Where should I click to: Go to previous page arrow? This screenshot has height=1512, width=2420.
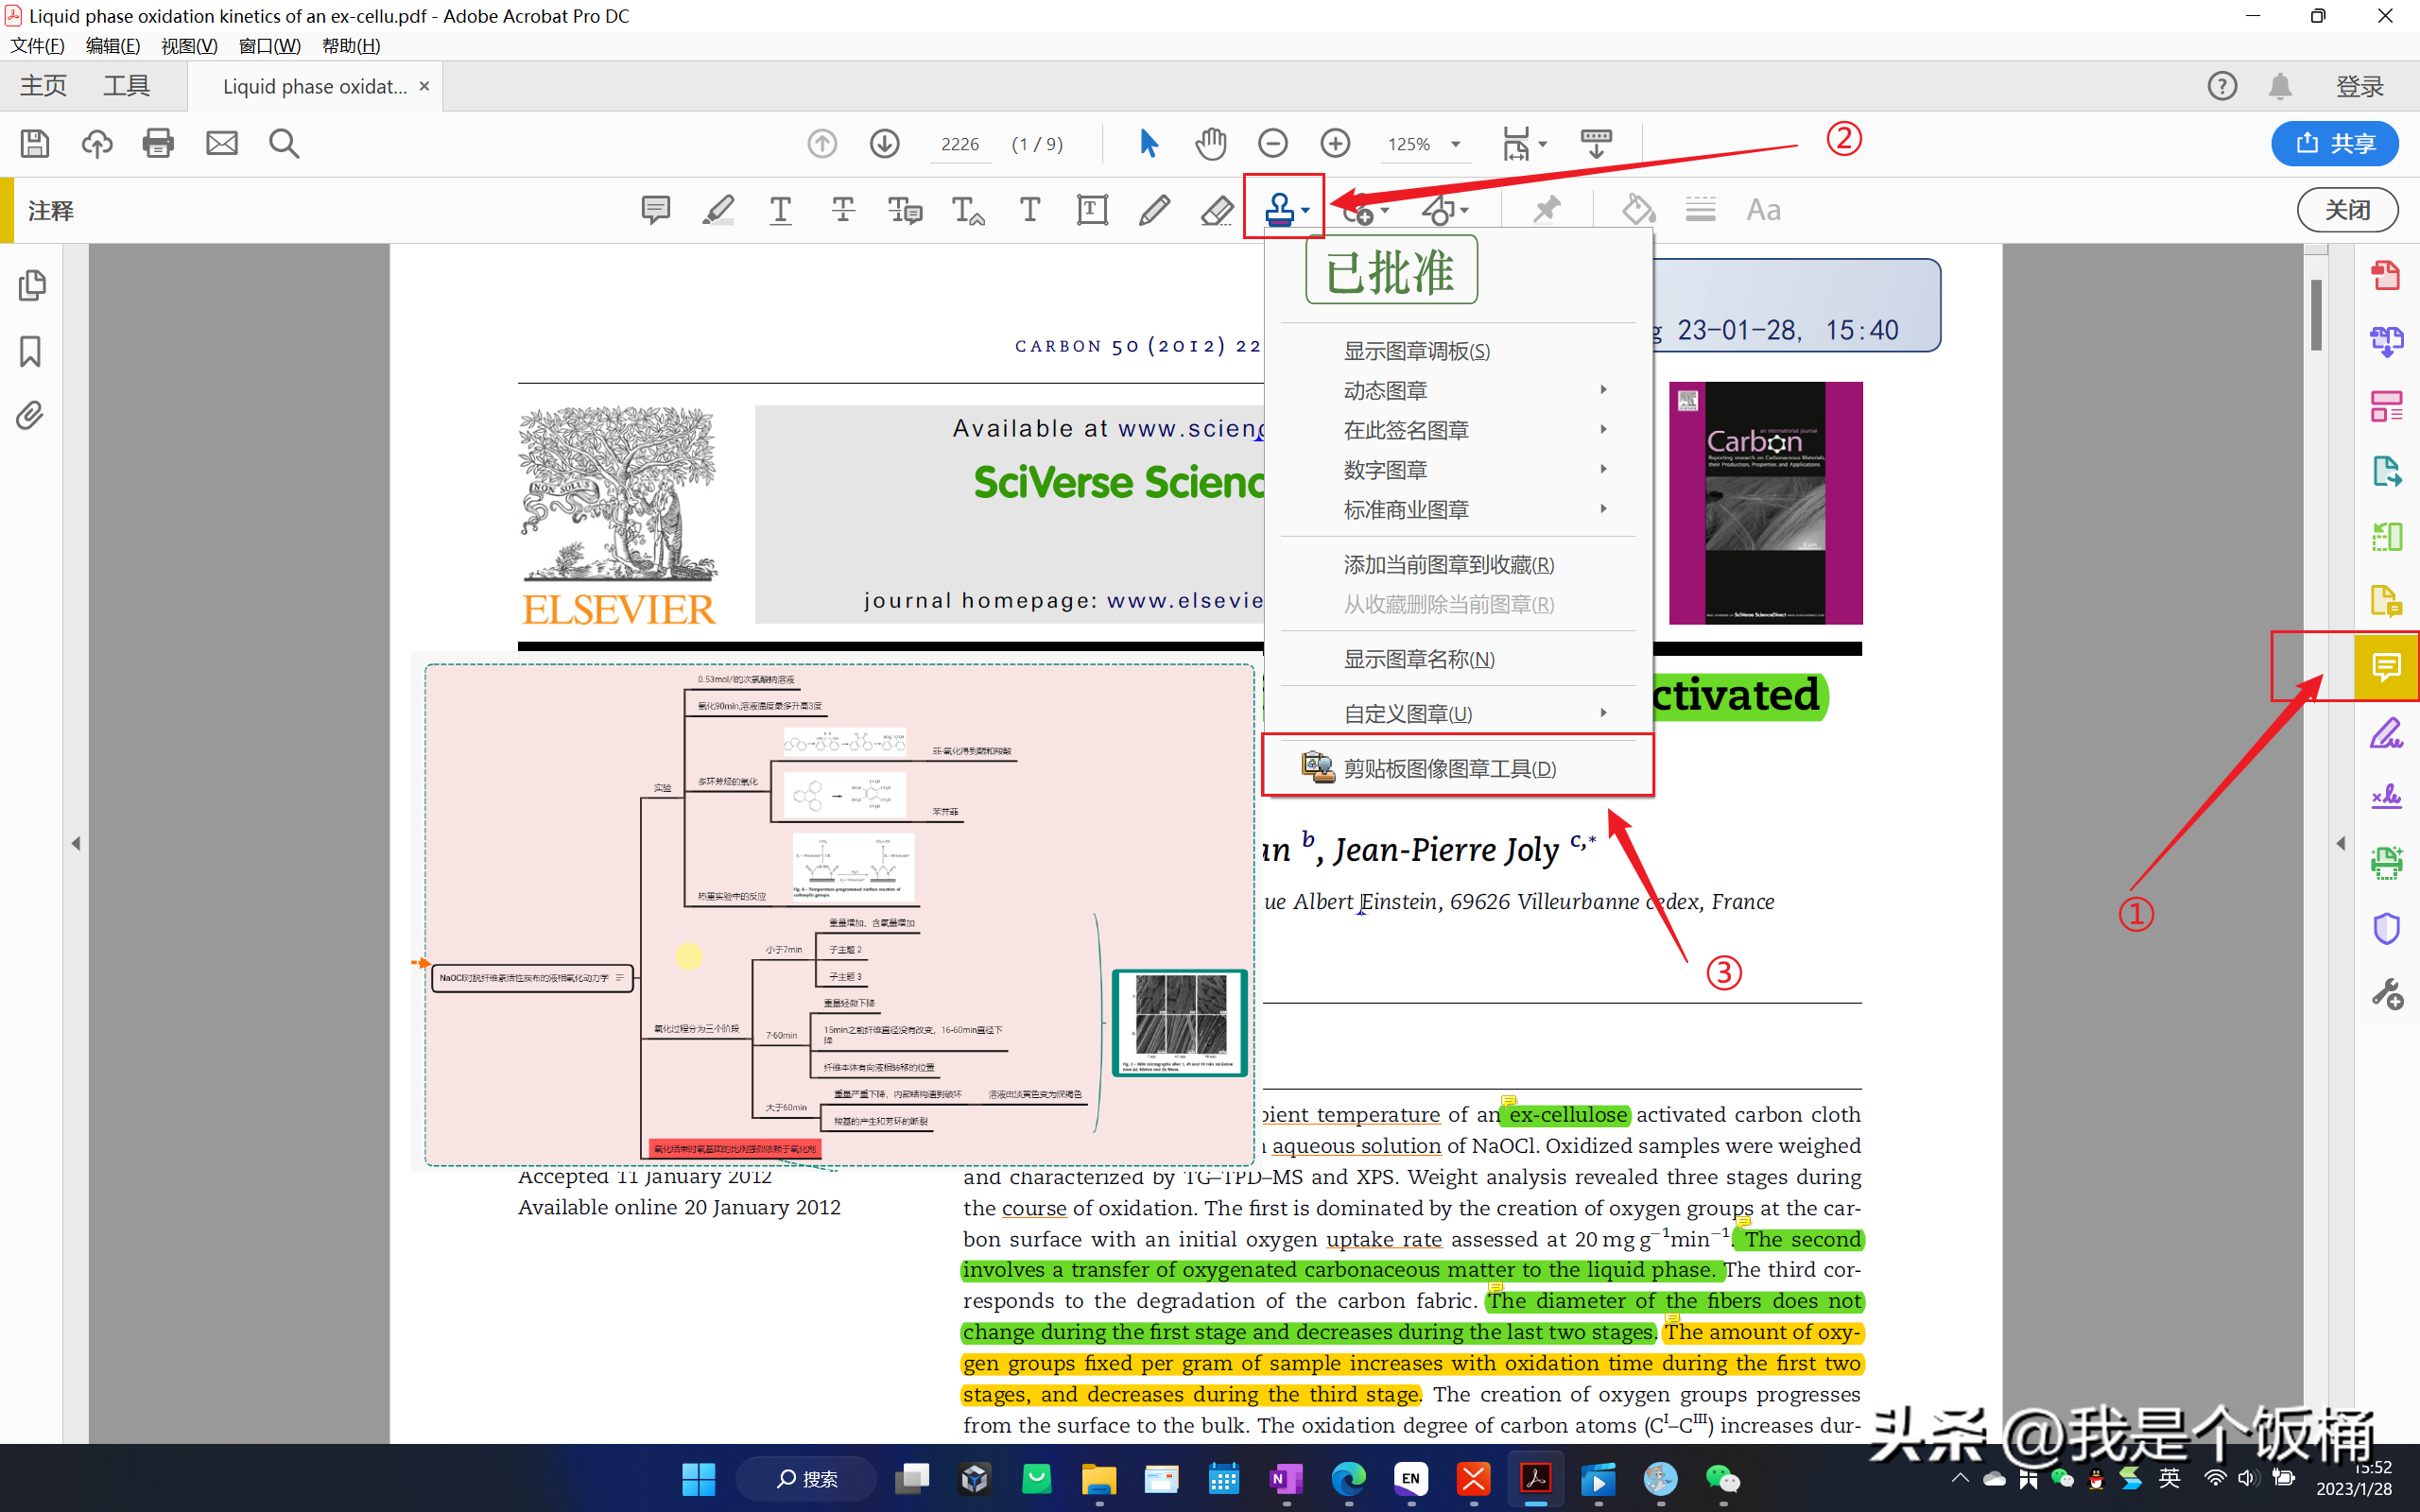coord(822,144)
